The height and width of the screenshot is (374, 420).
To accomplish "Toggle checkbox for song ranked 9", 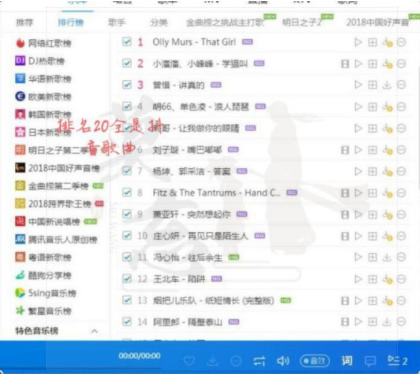I will click(127, 214).
